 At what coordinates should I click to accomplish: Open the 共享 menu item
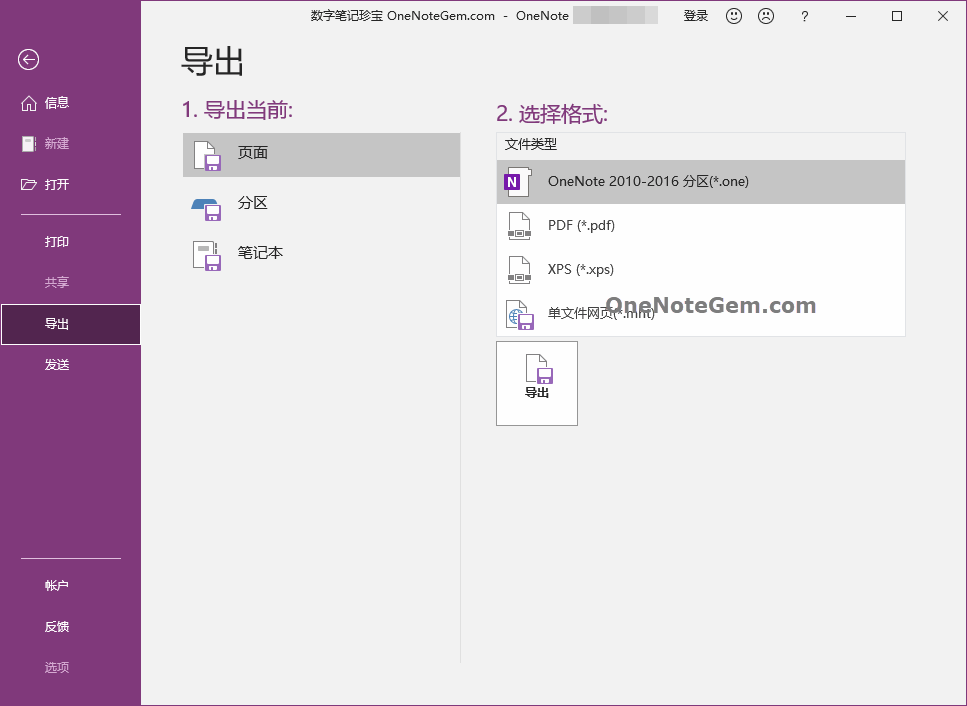pyautogui.click(x=70, y=282)
